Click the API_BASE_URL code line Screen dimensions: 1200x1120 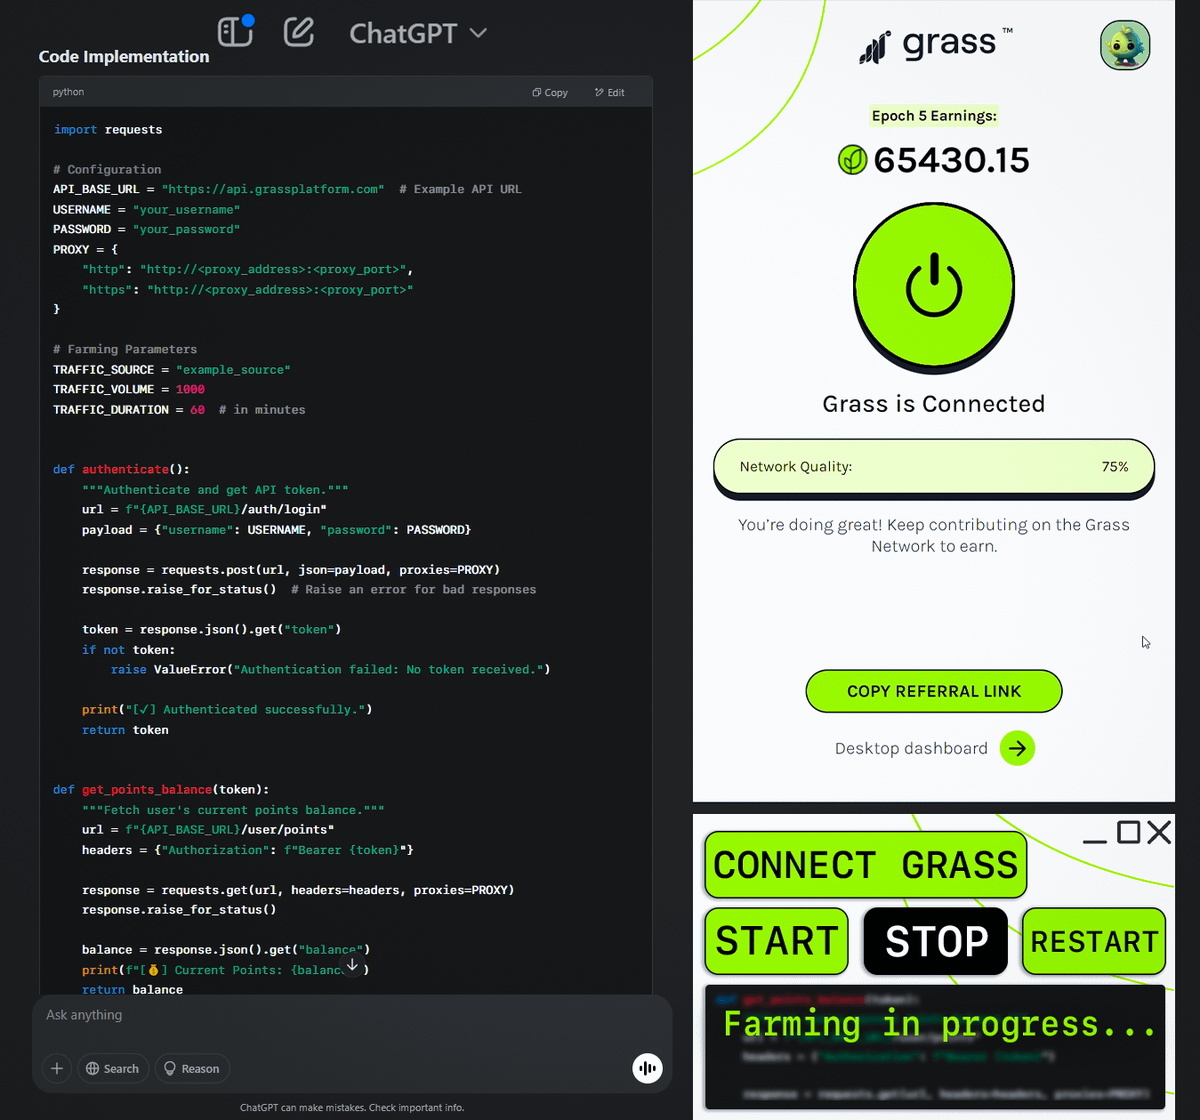(x=288, y=189)
